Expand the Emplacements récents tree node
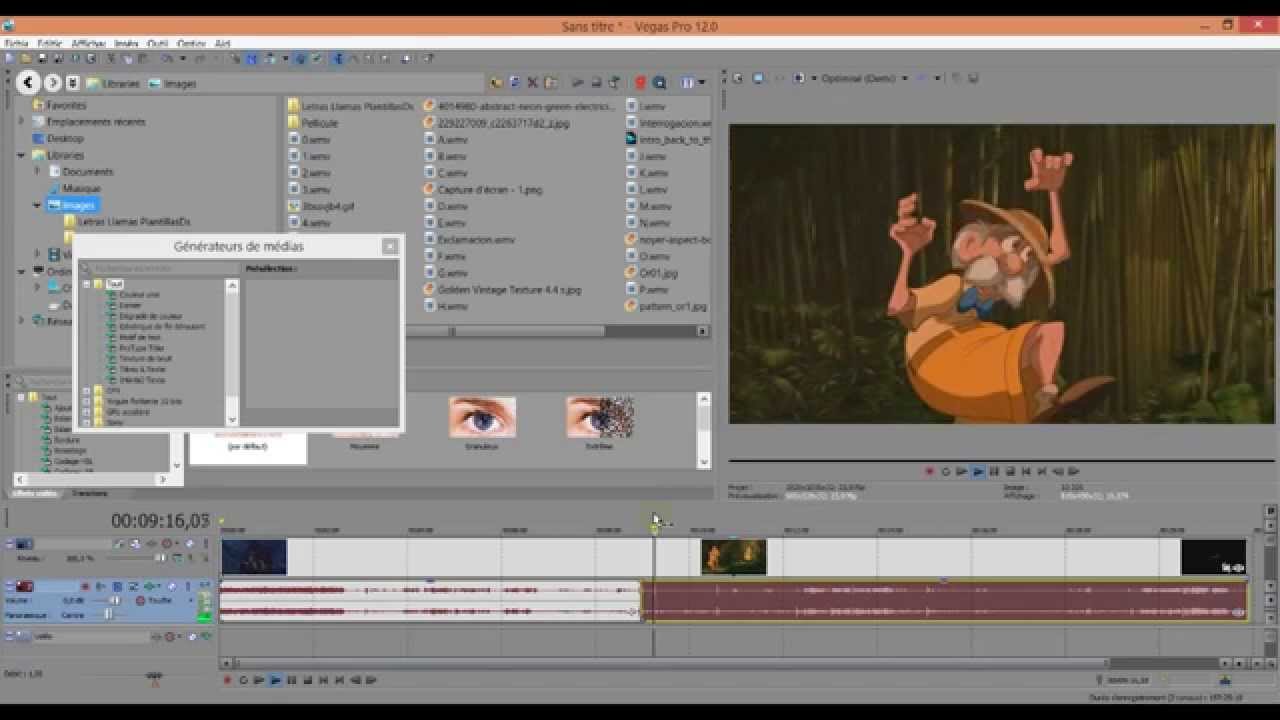1280x720 pixels. [21, 121]
